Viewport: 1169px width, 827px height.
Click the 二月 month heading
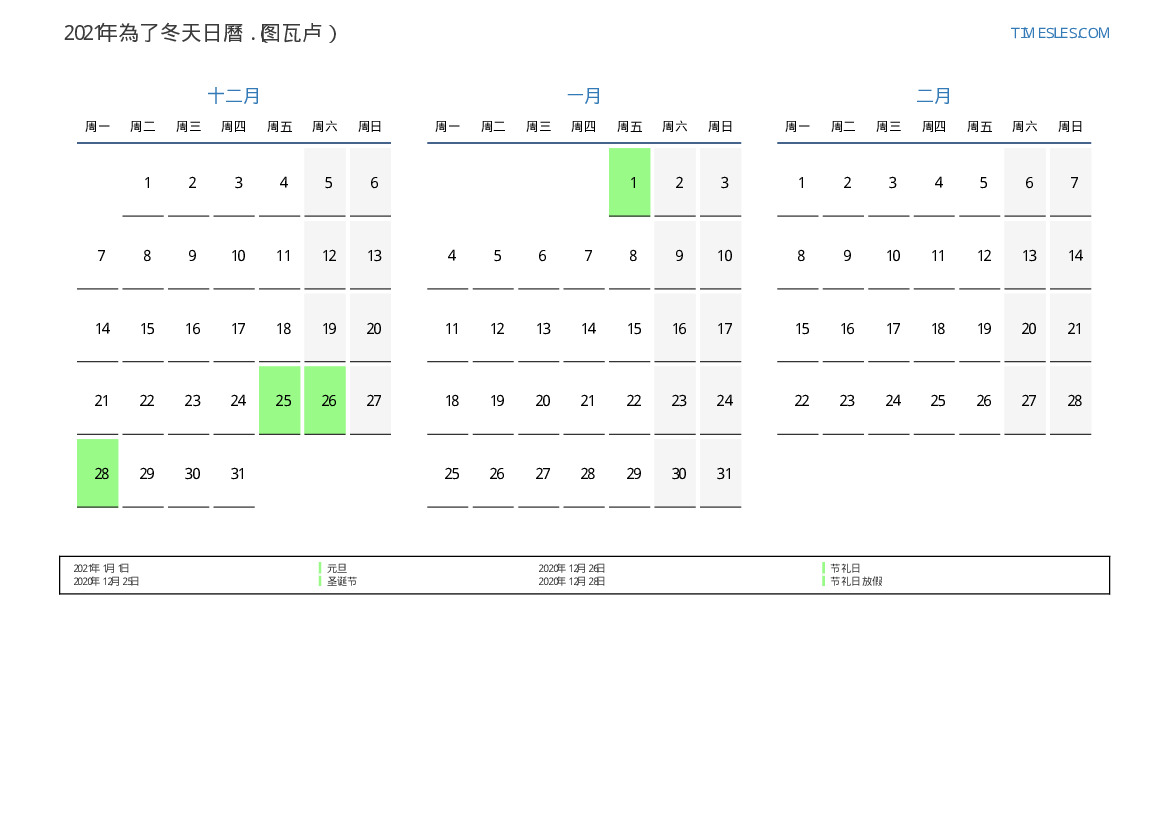pyautogui.click(x=934, y=96)
